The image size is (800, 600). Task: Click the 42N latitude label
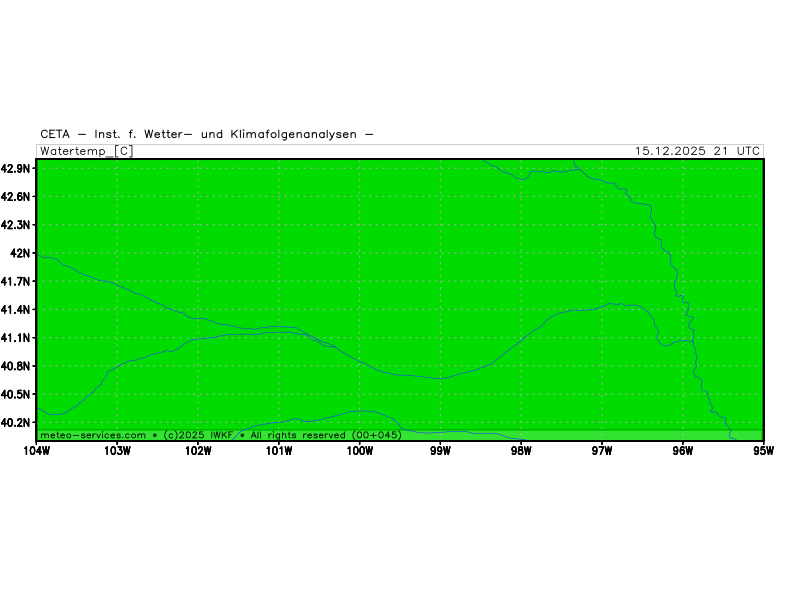point(20,254)
